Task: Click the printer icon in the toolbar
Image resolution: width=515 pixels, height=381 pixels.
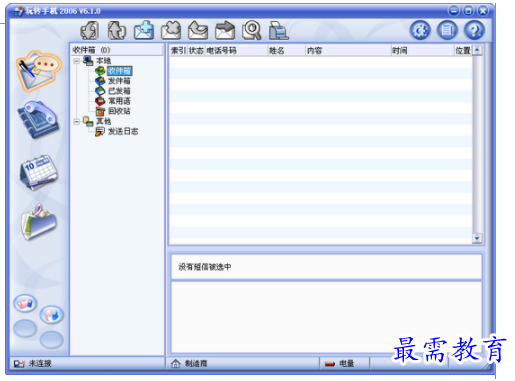Action: (279, 30)
